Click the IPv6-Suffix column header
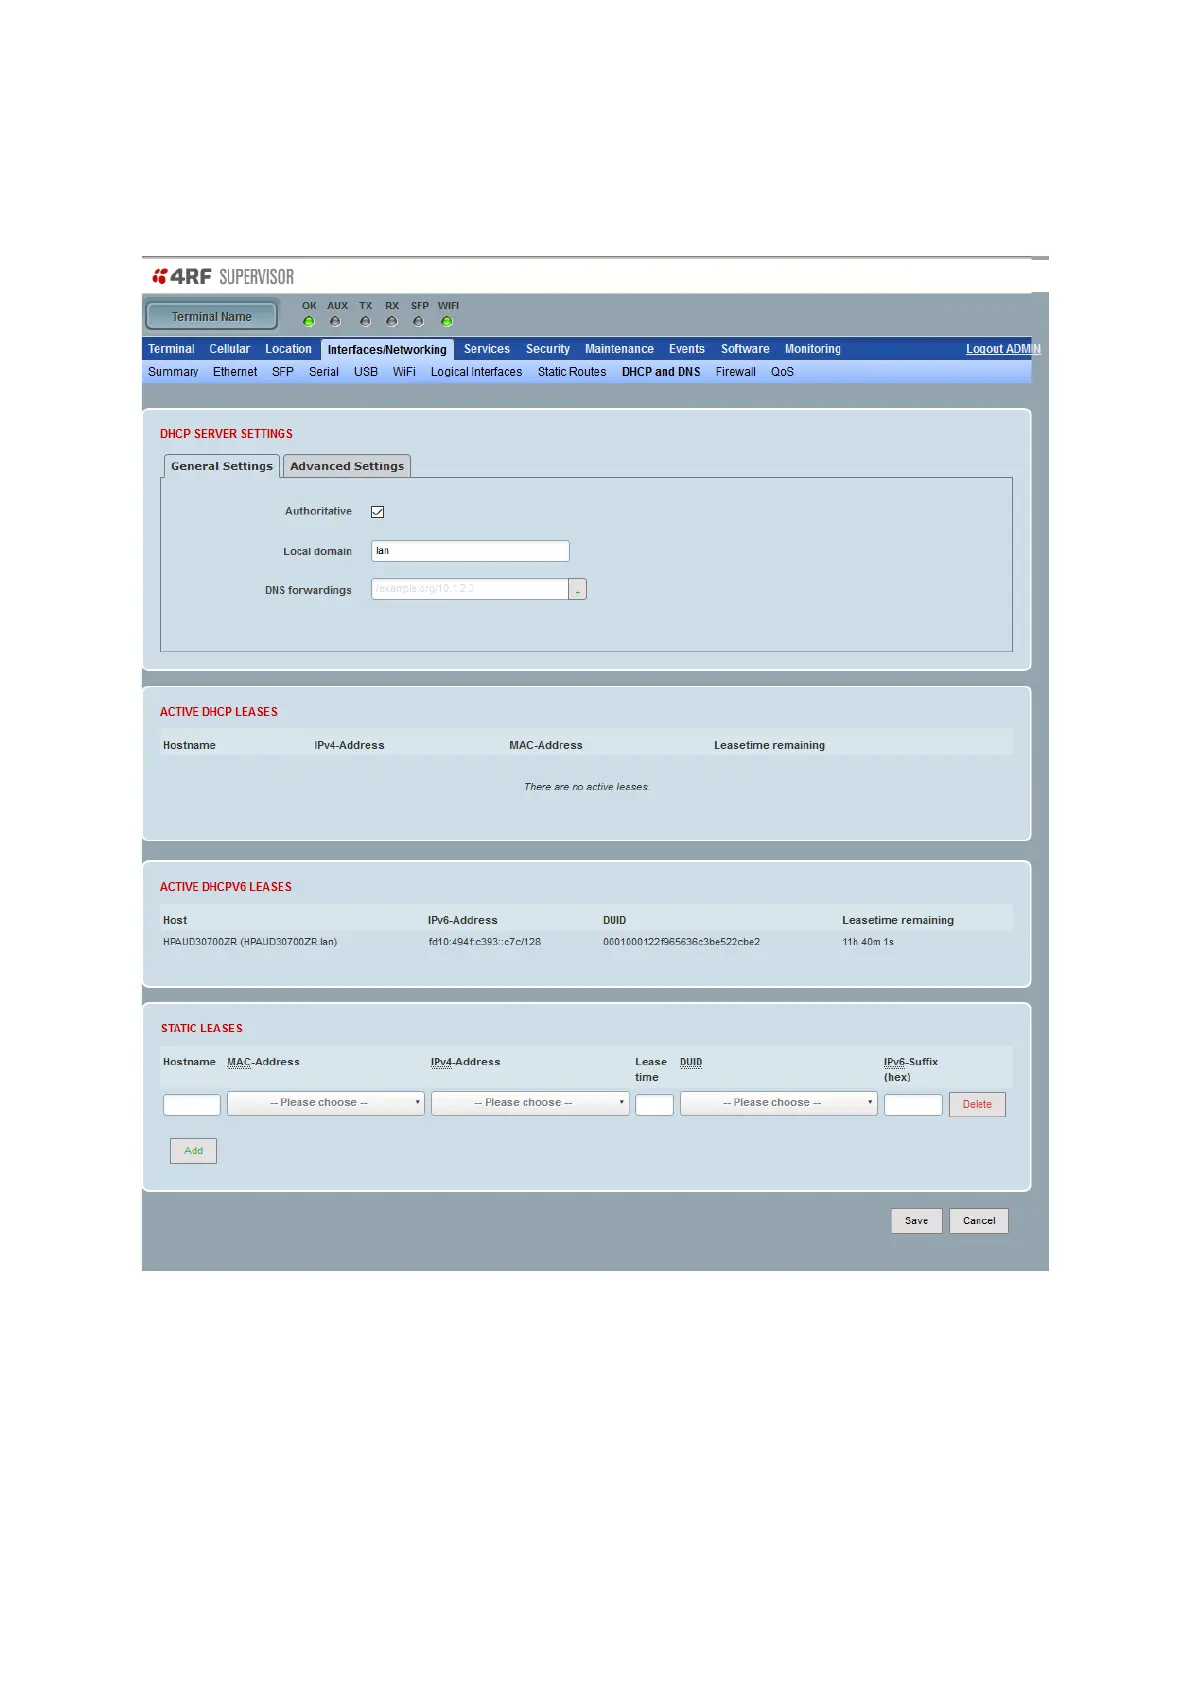The image size is (1191, 1683). 911,1069
